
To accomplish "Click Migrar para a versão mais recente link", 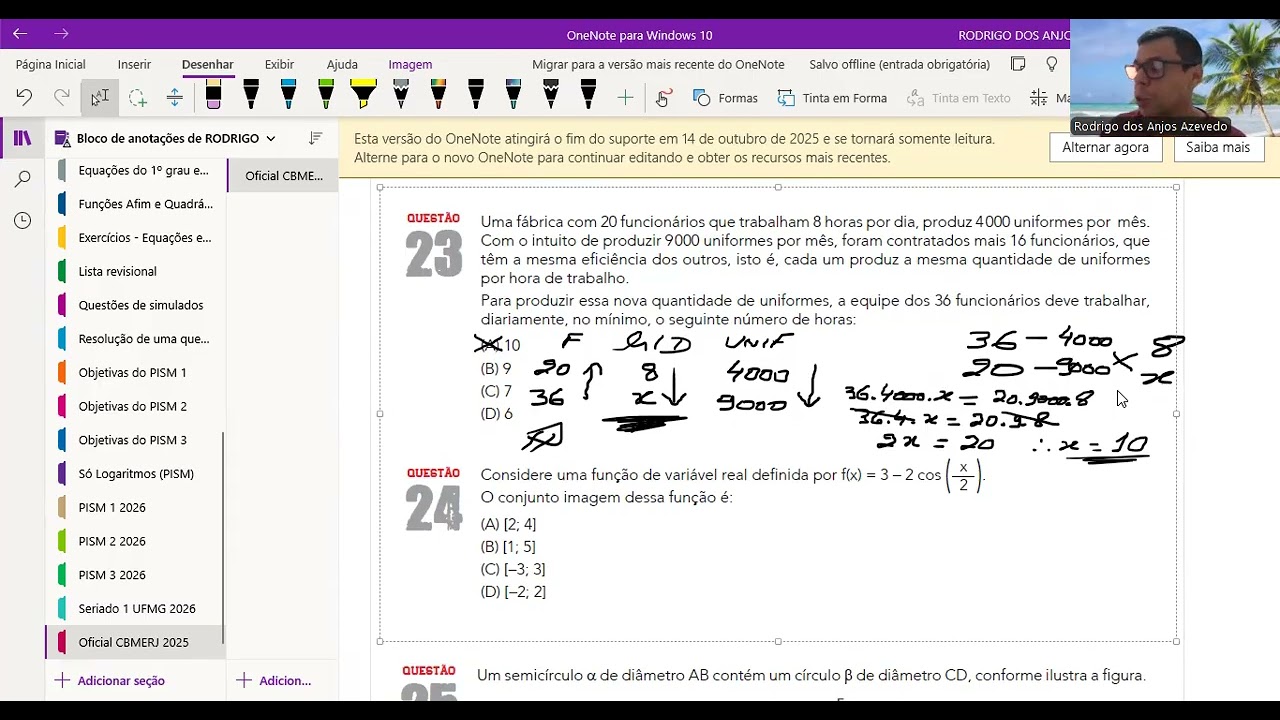I will [658, 64].
